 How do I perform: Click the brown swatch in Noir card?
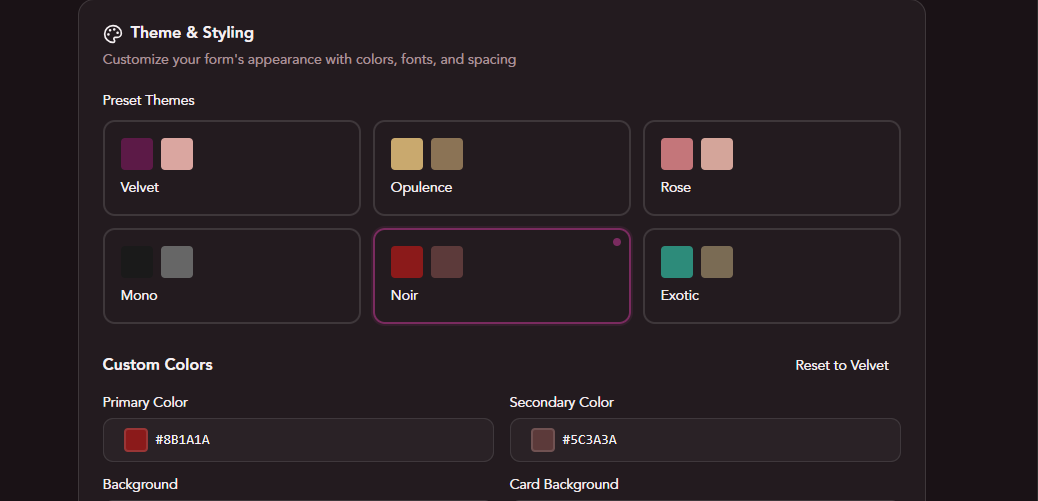[447, 262]
